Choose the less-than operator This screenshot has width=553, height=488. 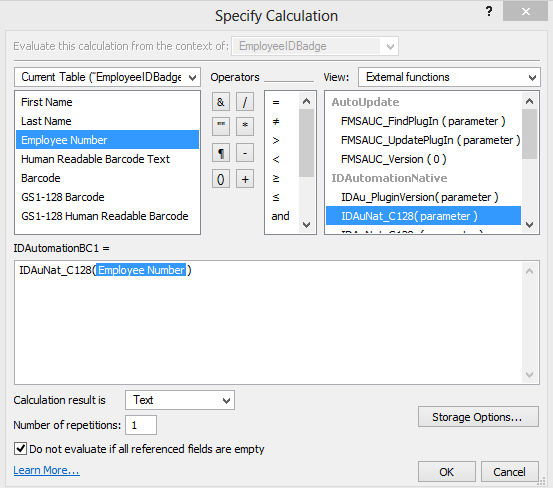276,159
